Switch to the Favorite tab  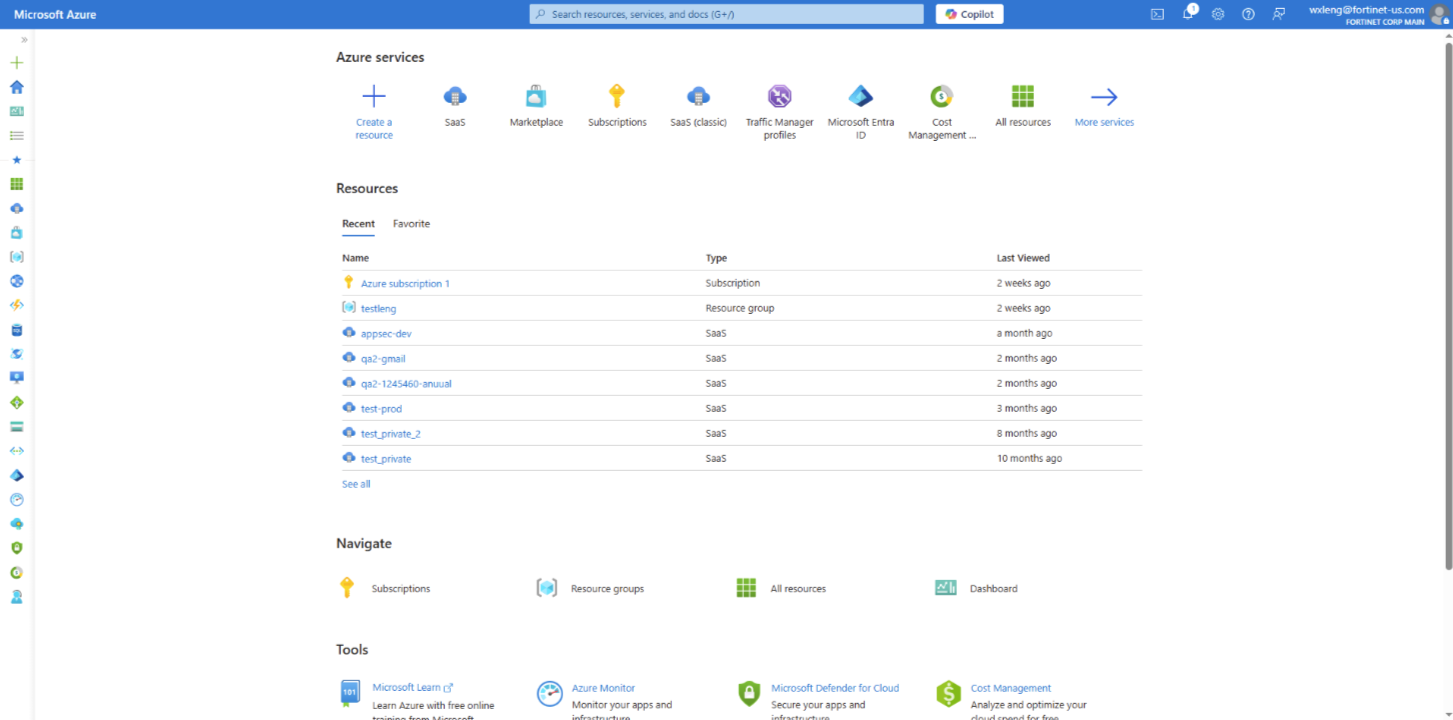[x=411, y=224]
